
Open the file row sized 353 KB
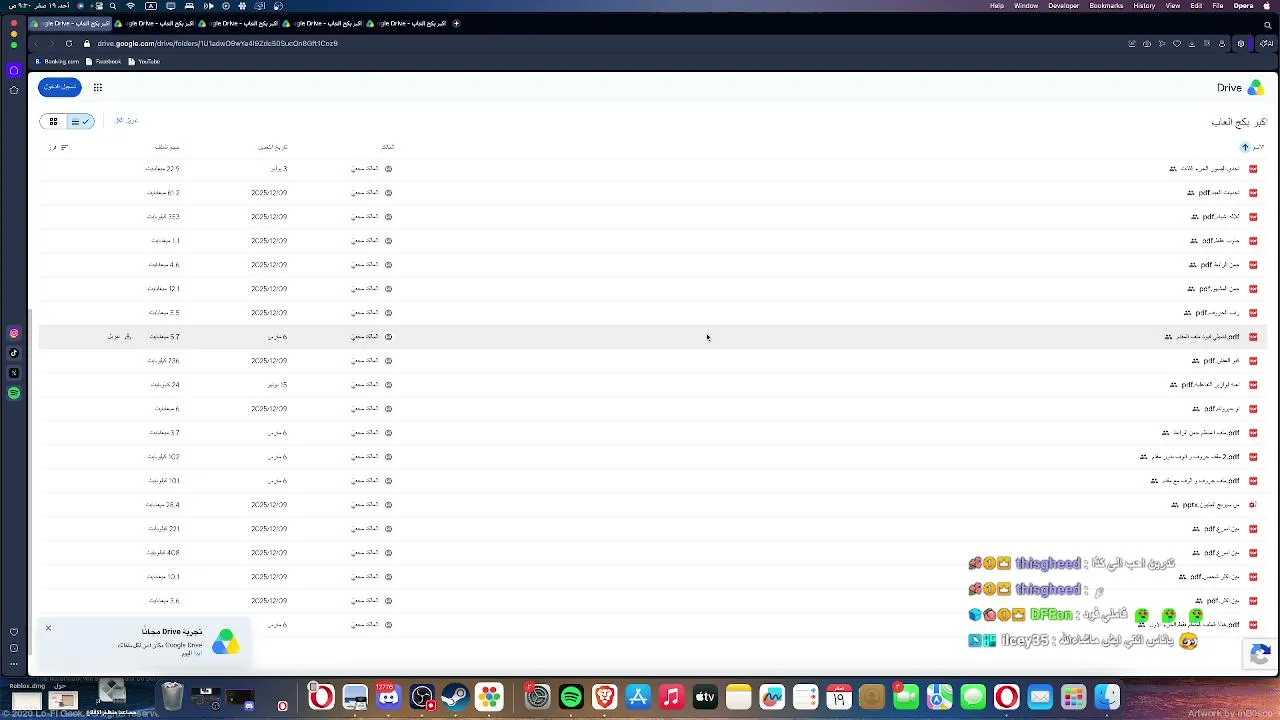pos(652,216)
